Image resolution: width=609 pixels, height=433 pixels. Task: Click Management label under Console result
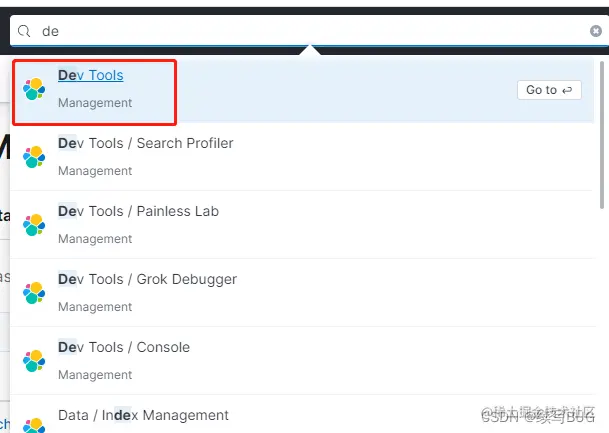(95, 375)
